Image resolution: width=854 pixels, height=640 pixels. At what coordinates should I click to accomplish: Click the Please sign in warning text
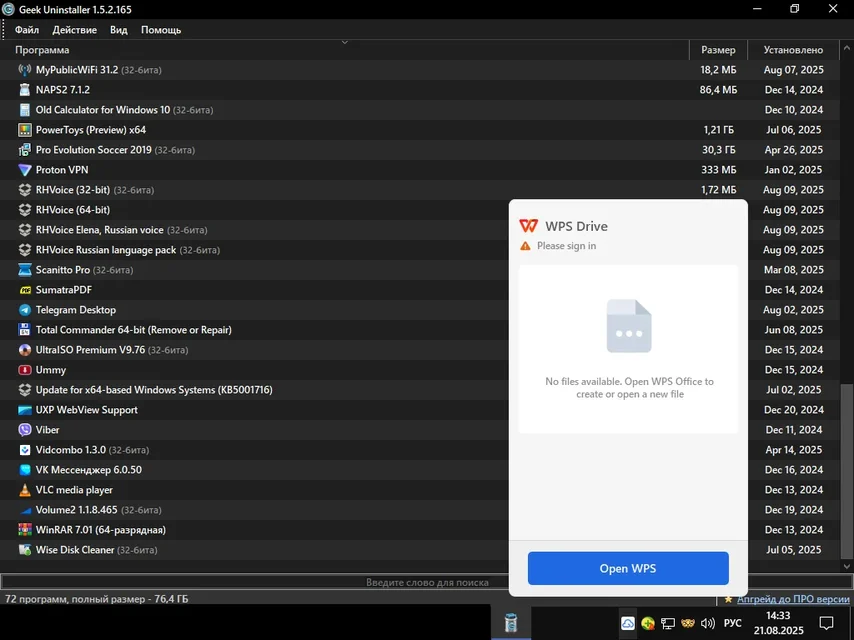[x=566, y=246]
